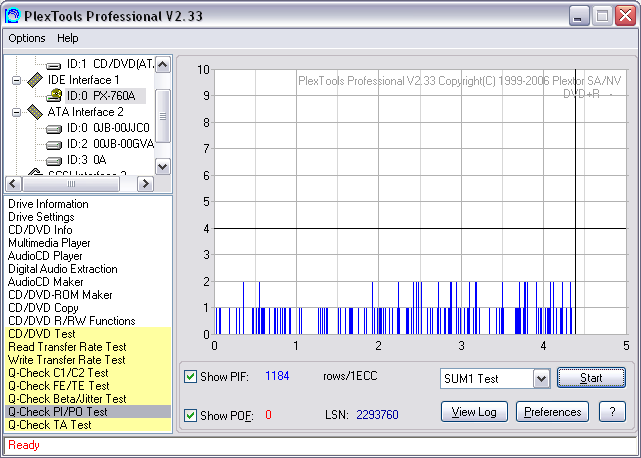Open Drive Settings
This screenshot has width=641, height=458.
pos(41,217)
